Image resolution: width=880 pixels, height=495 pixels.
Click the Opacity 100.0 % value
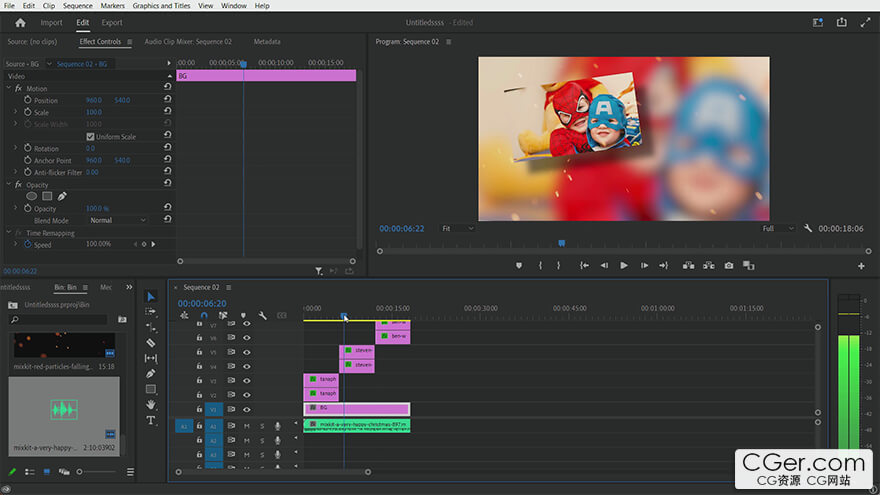click(x=98, y=208)
